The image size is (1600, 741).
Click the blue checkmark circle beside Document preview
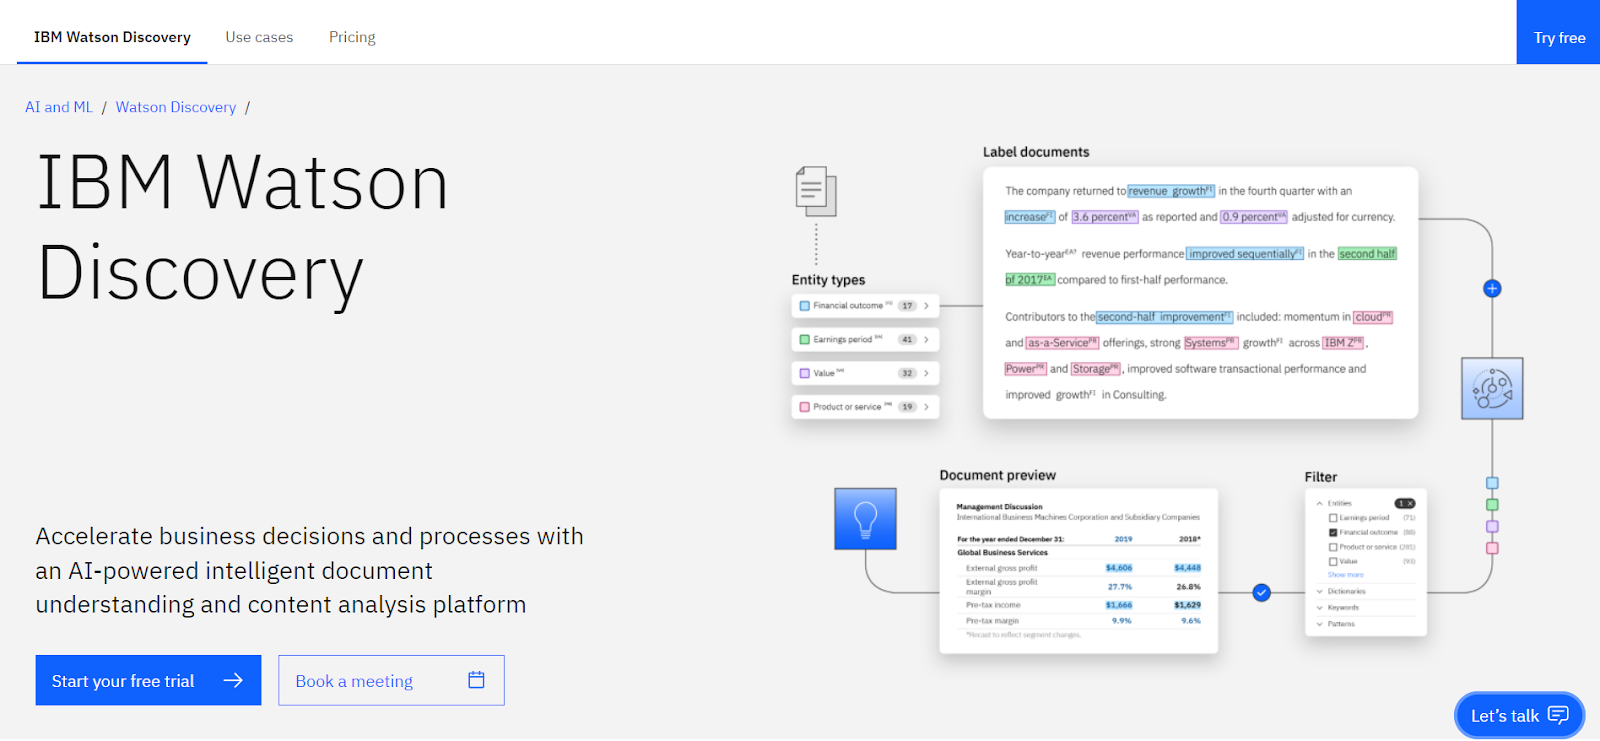coord(1262,593)
